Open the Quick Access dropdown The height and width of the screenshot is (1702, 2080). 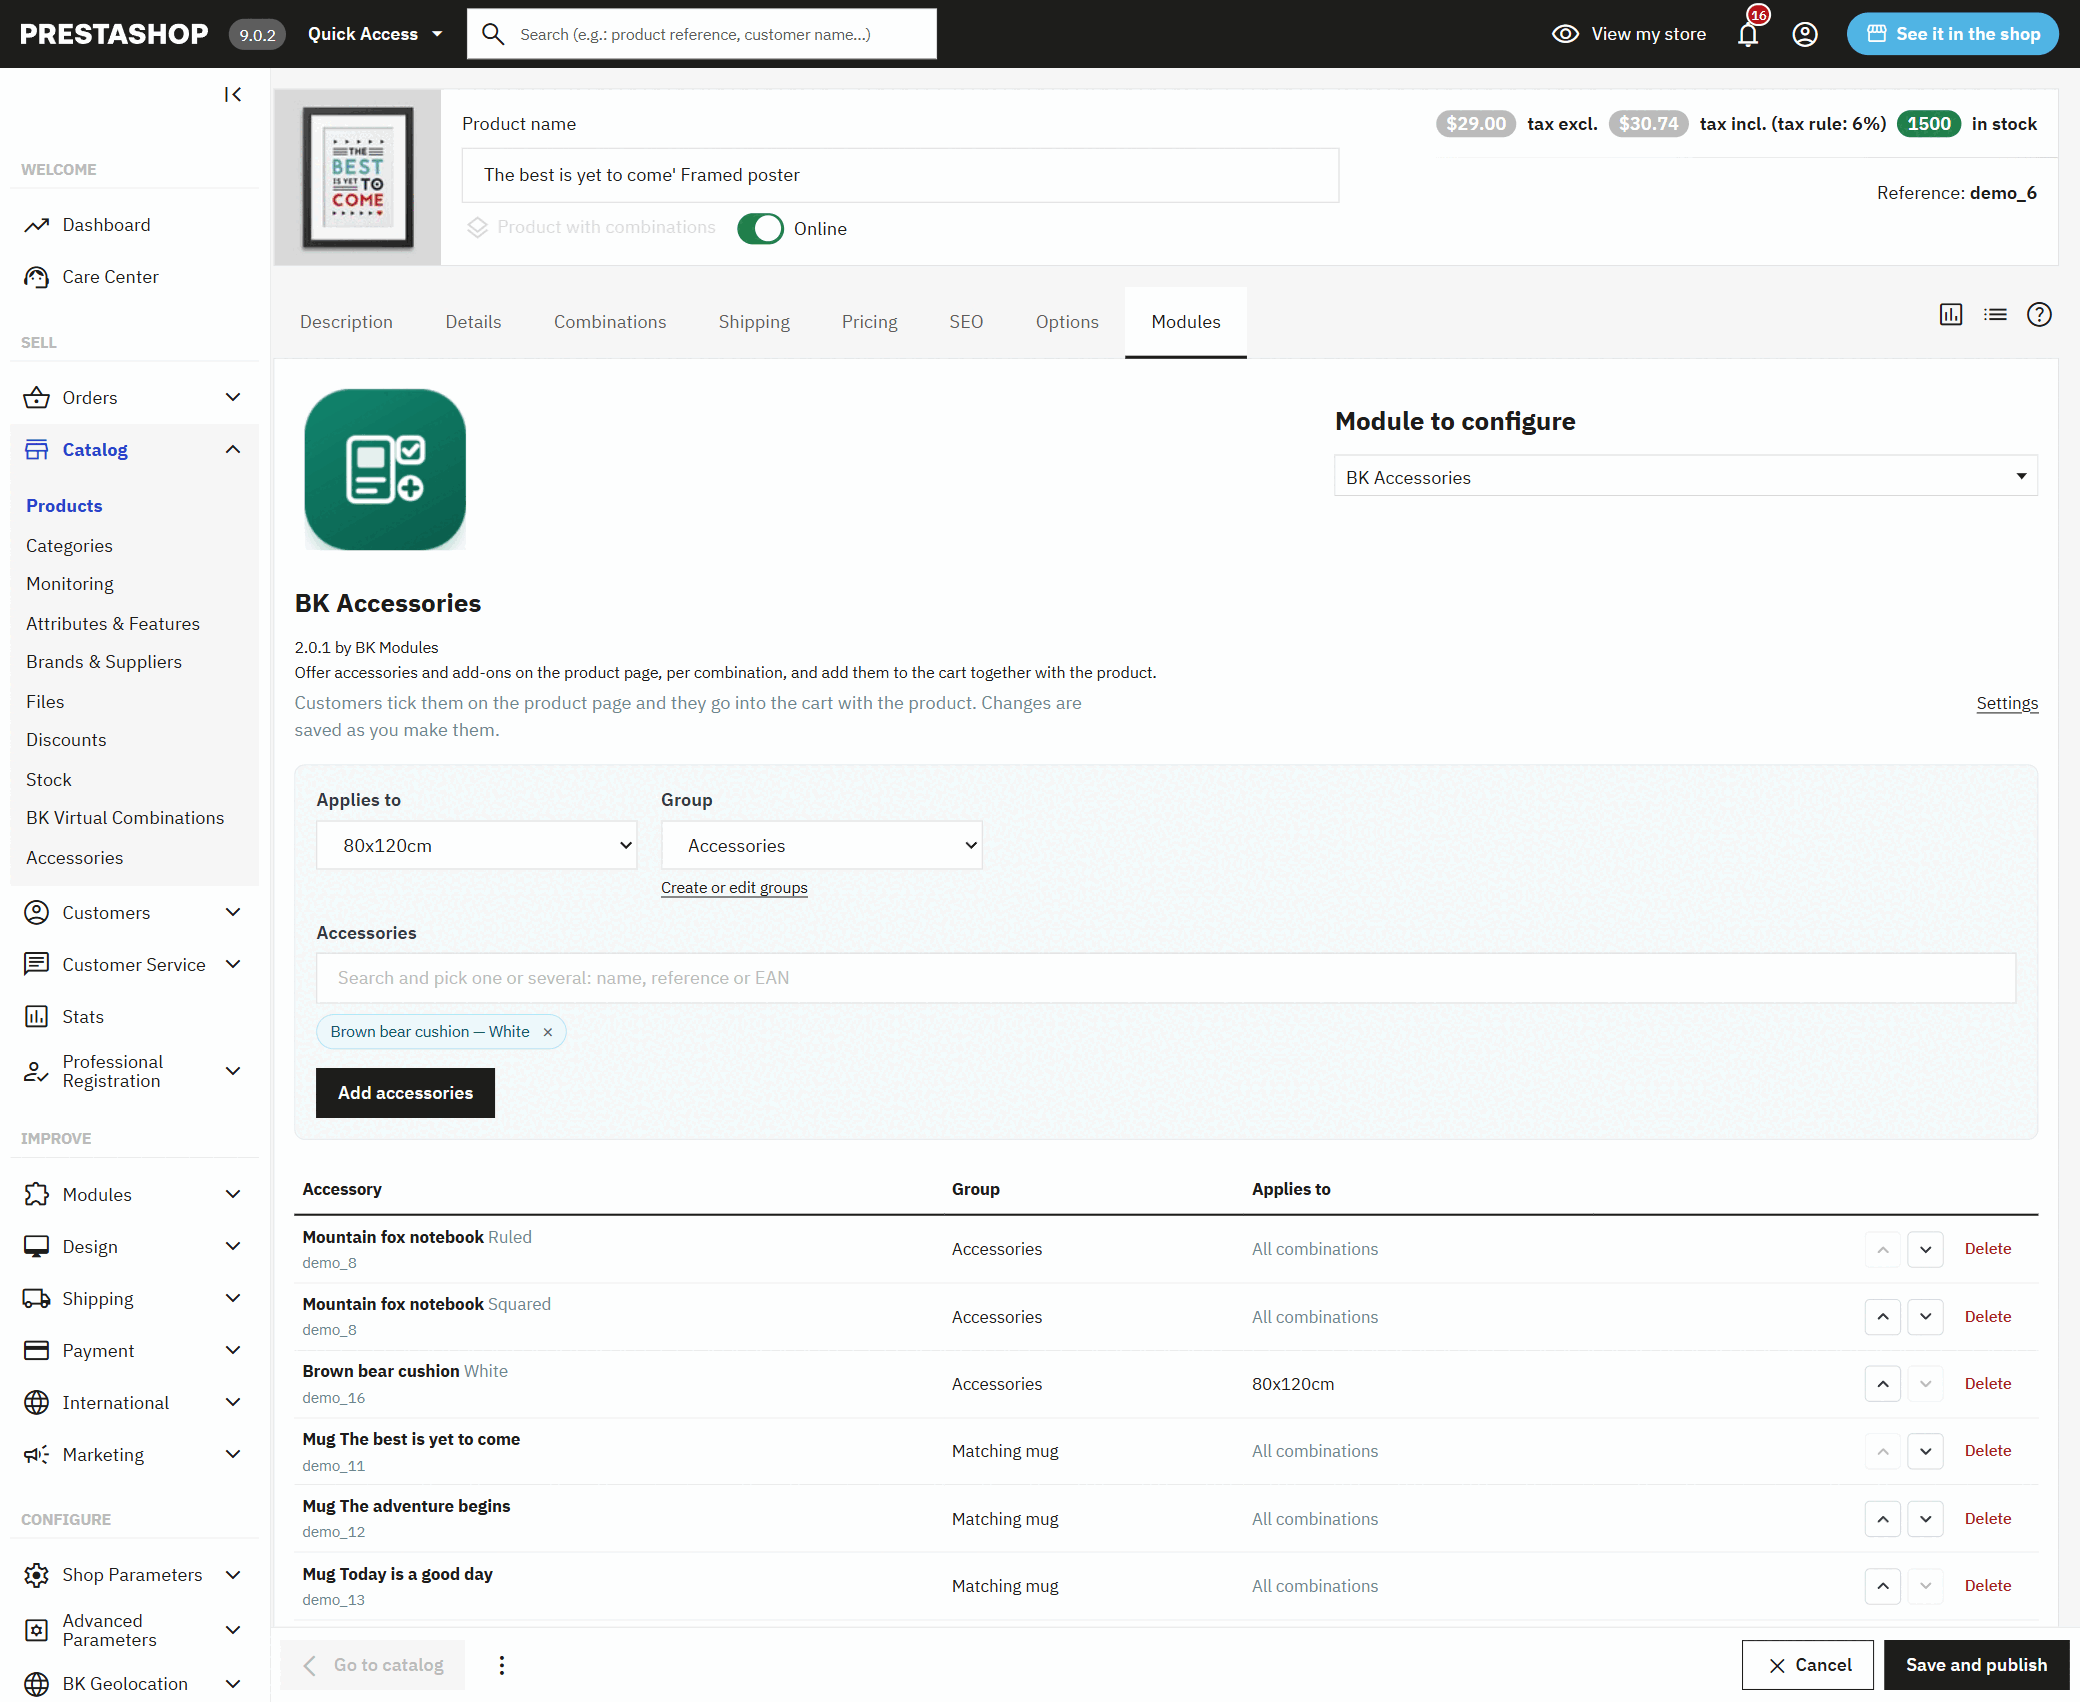(x=375, y=34)
